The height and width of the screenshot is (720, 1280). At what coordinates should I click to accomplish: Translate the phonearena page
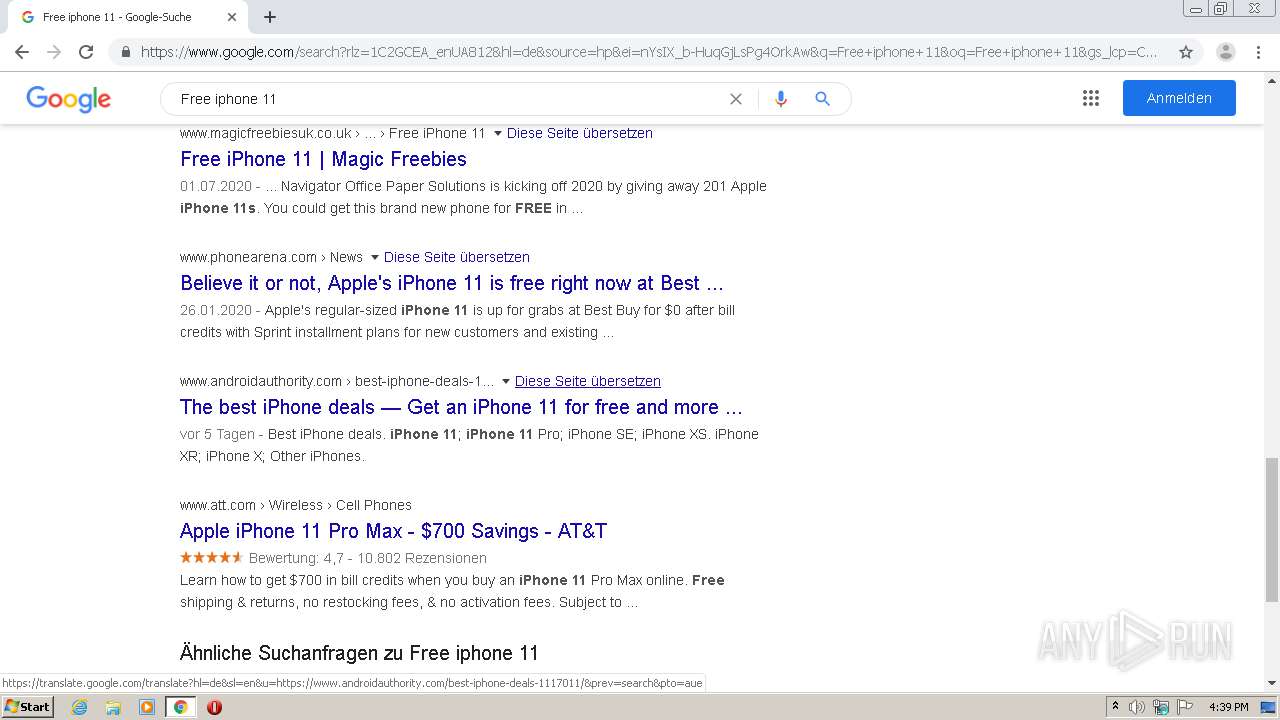(x=457, y=257)
